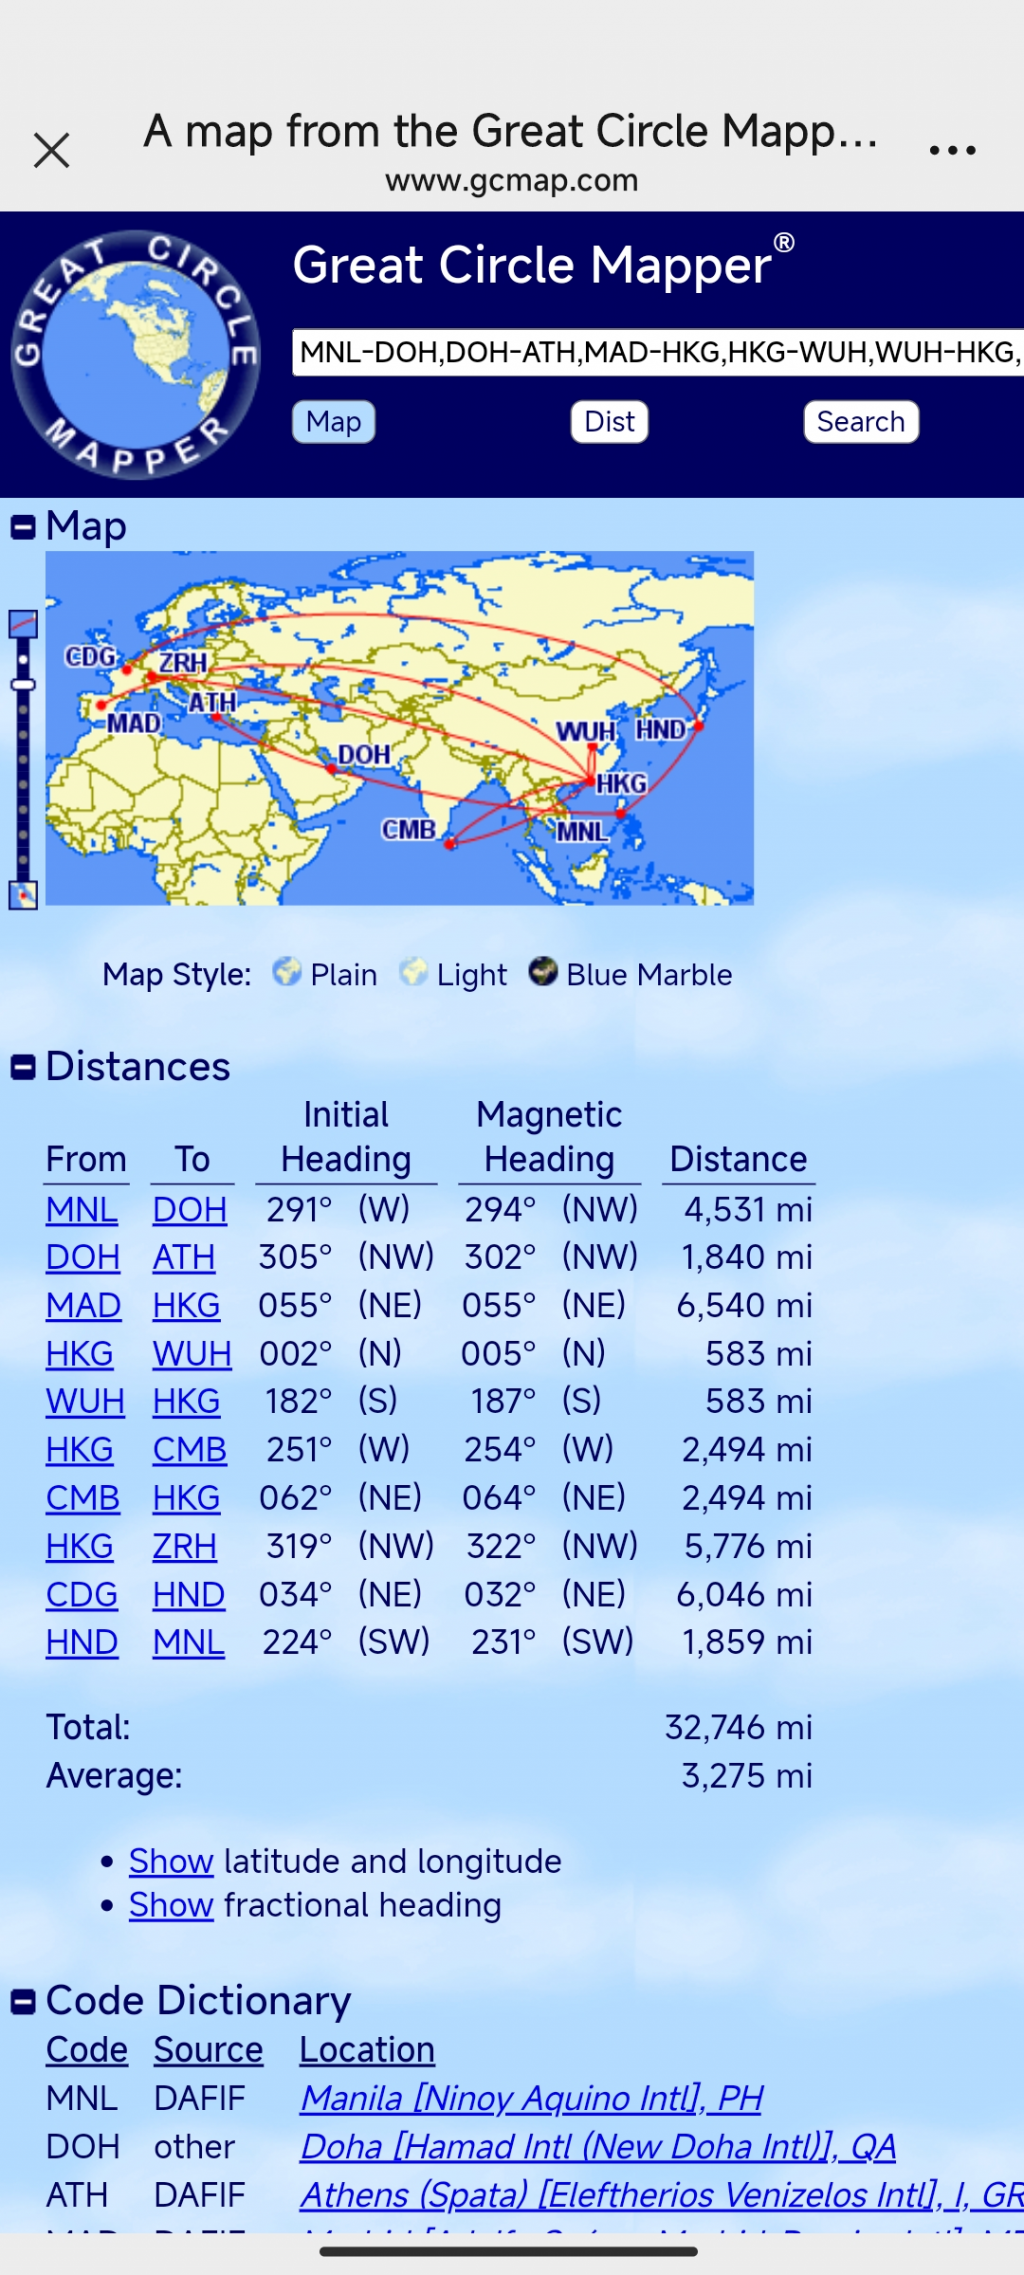Click the CMB label on the map

pos(409,830)
